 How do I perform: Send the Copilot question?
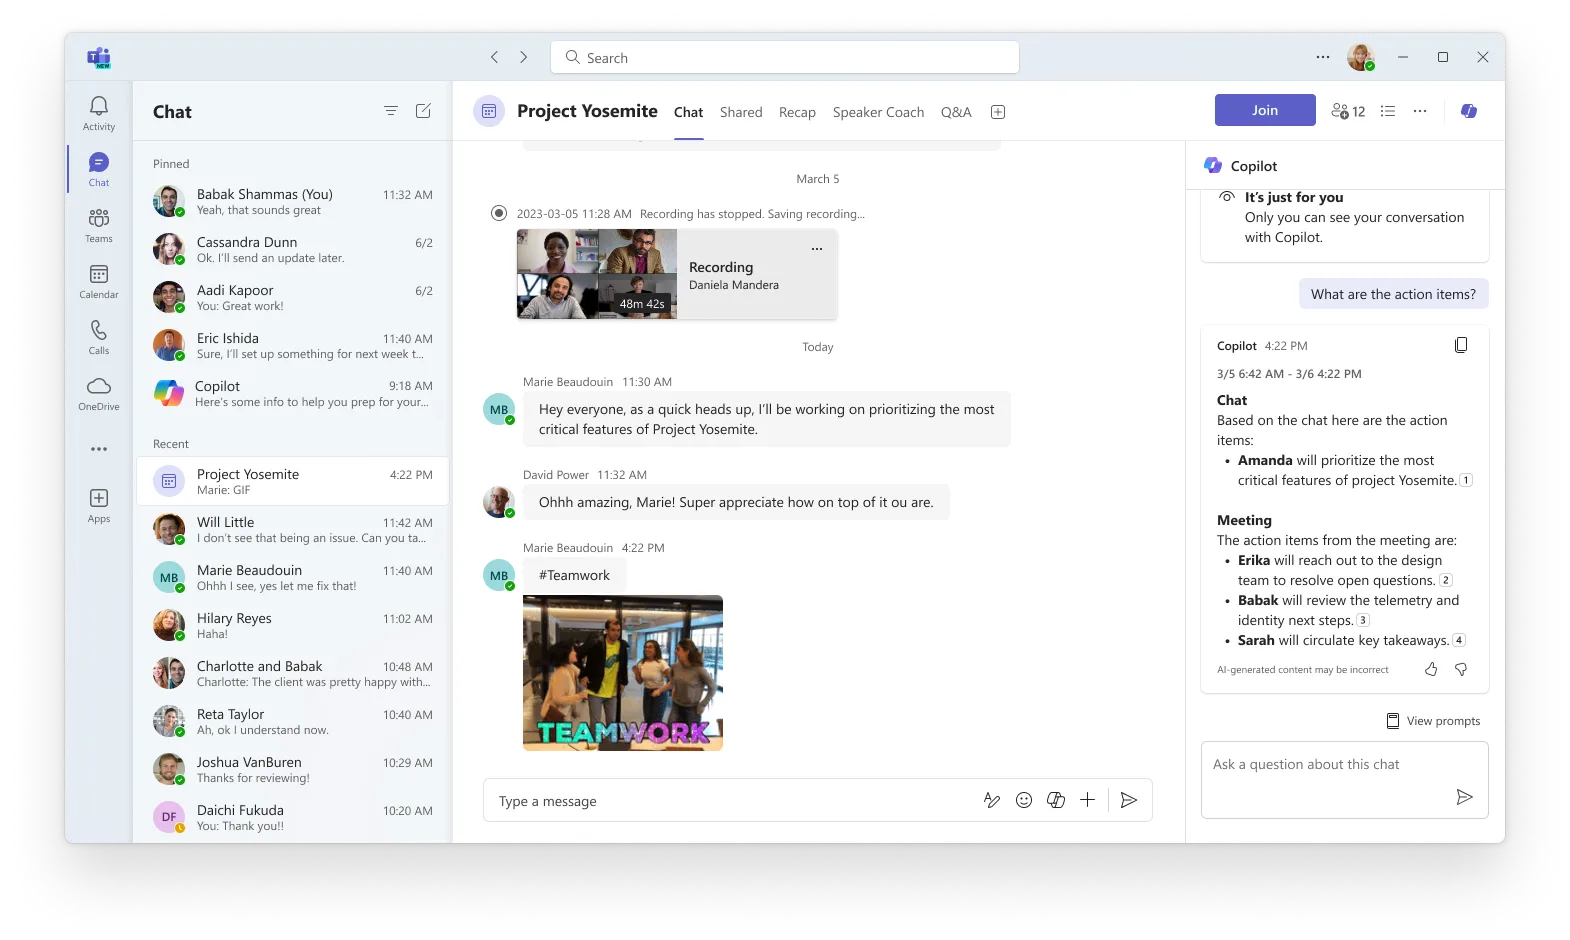coord(1464,797)
